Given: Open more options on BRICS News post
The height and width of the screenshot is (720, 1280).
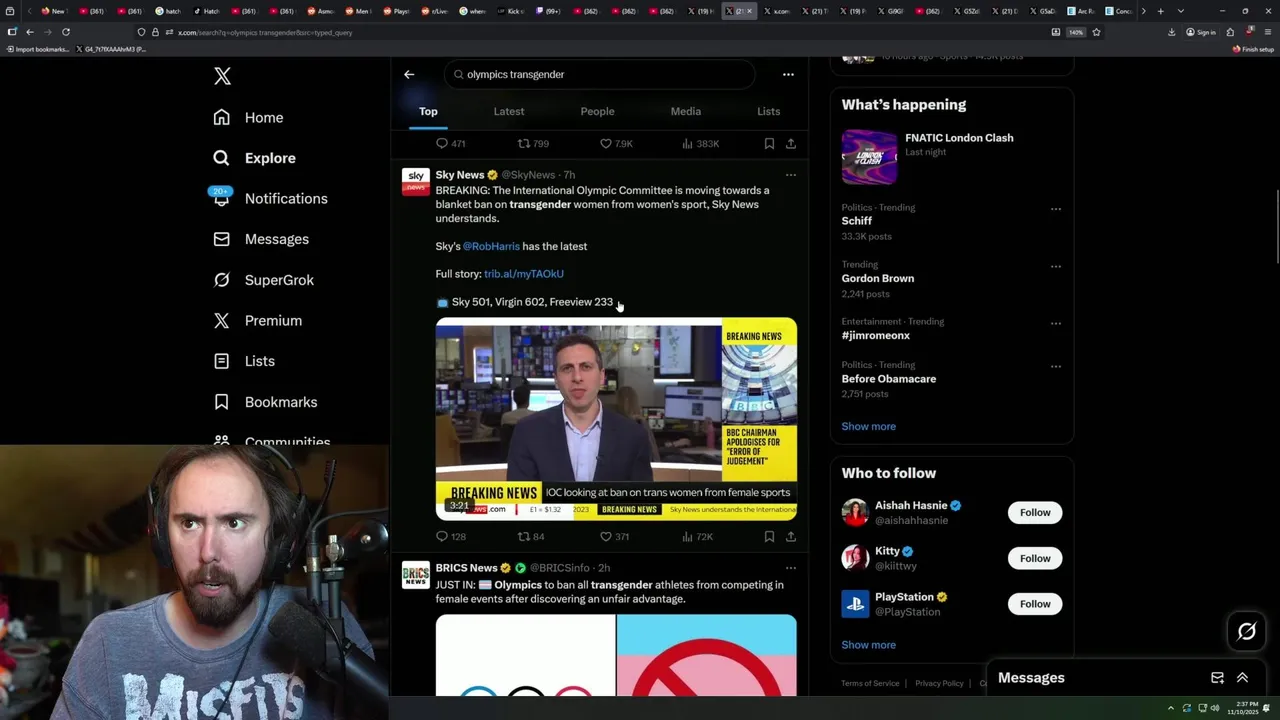Looking at the screenshot, I should point(790,568).
